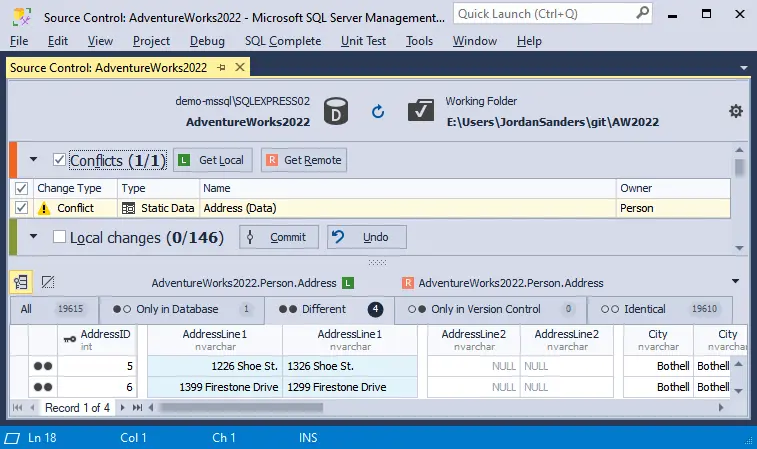Select the cell 1226 Shoe St.

(x=214, y=366)
